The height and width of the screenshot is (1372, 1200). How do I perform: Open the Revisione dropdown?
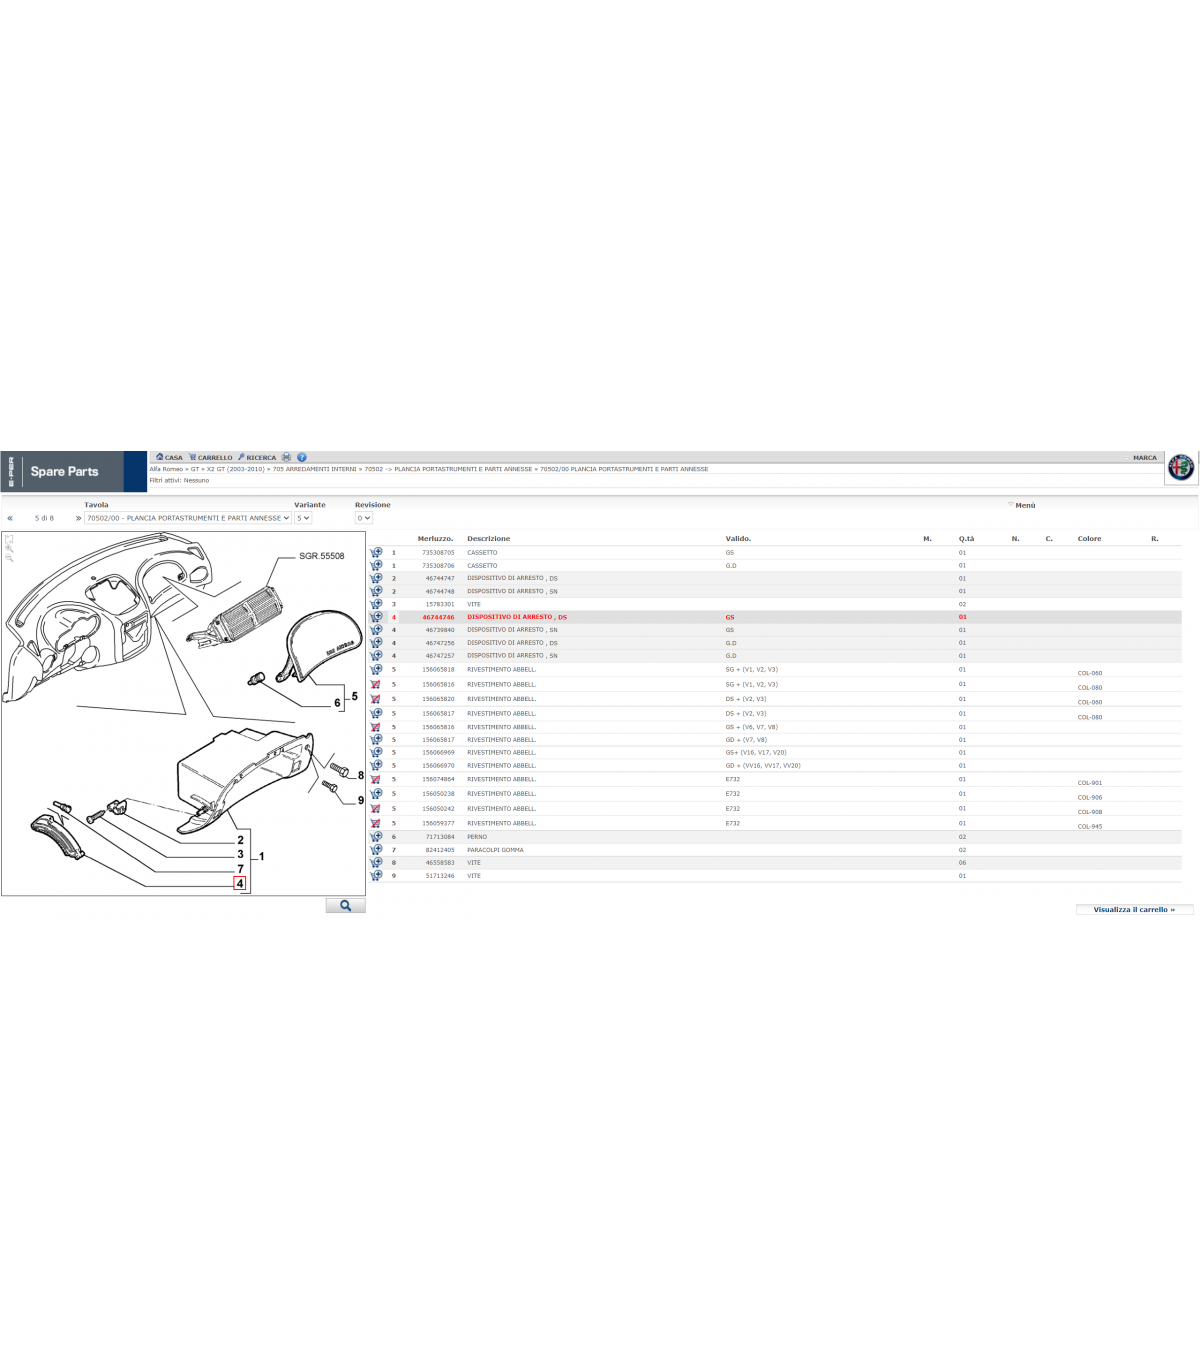click(x=364, y=518)
